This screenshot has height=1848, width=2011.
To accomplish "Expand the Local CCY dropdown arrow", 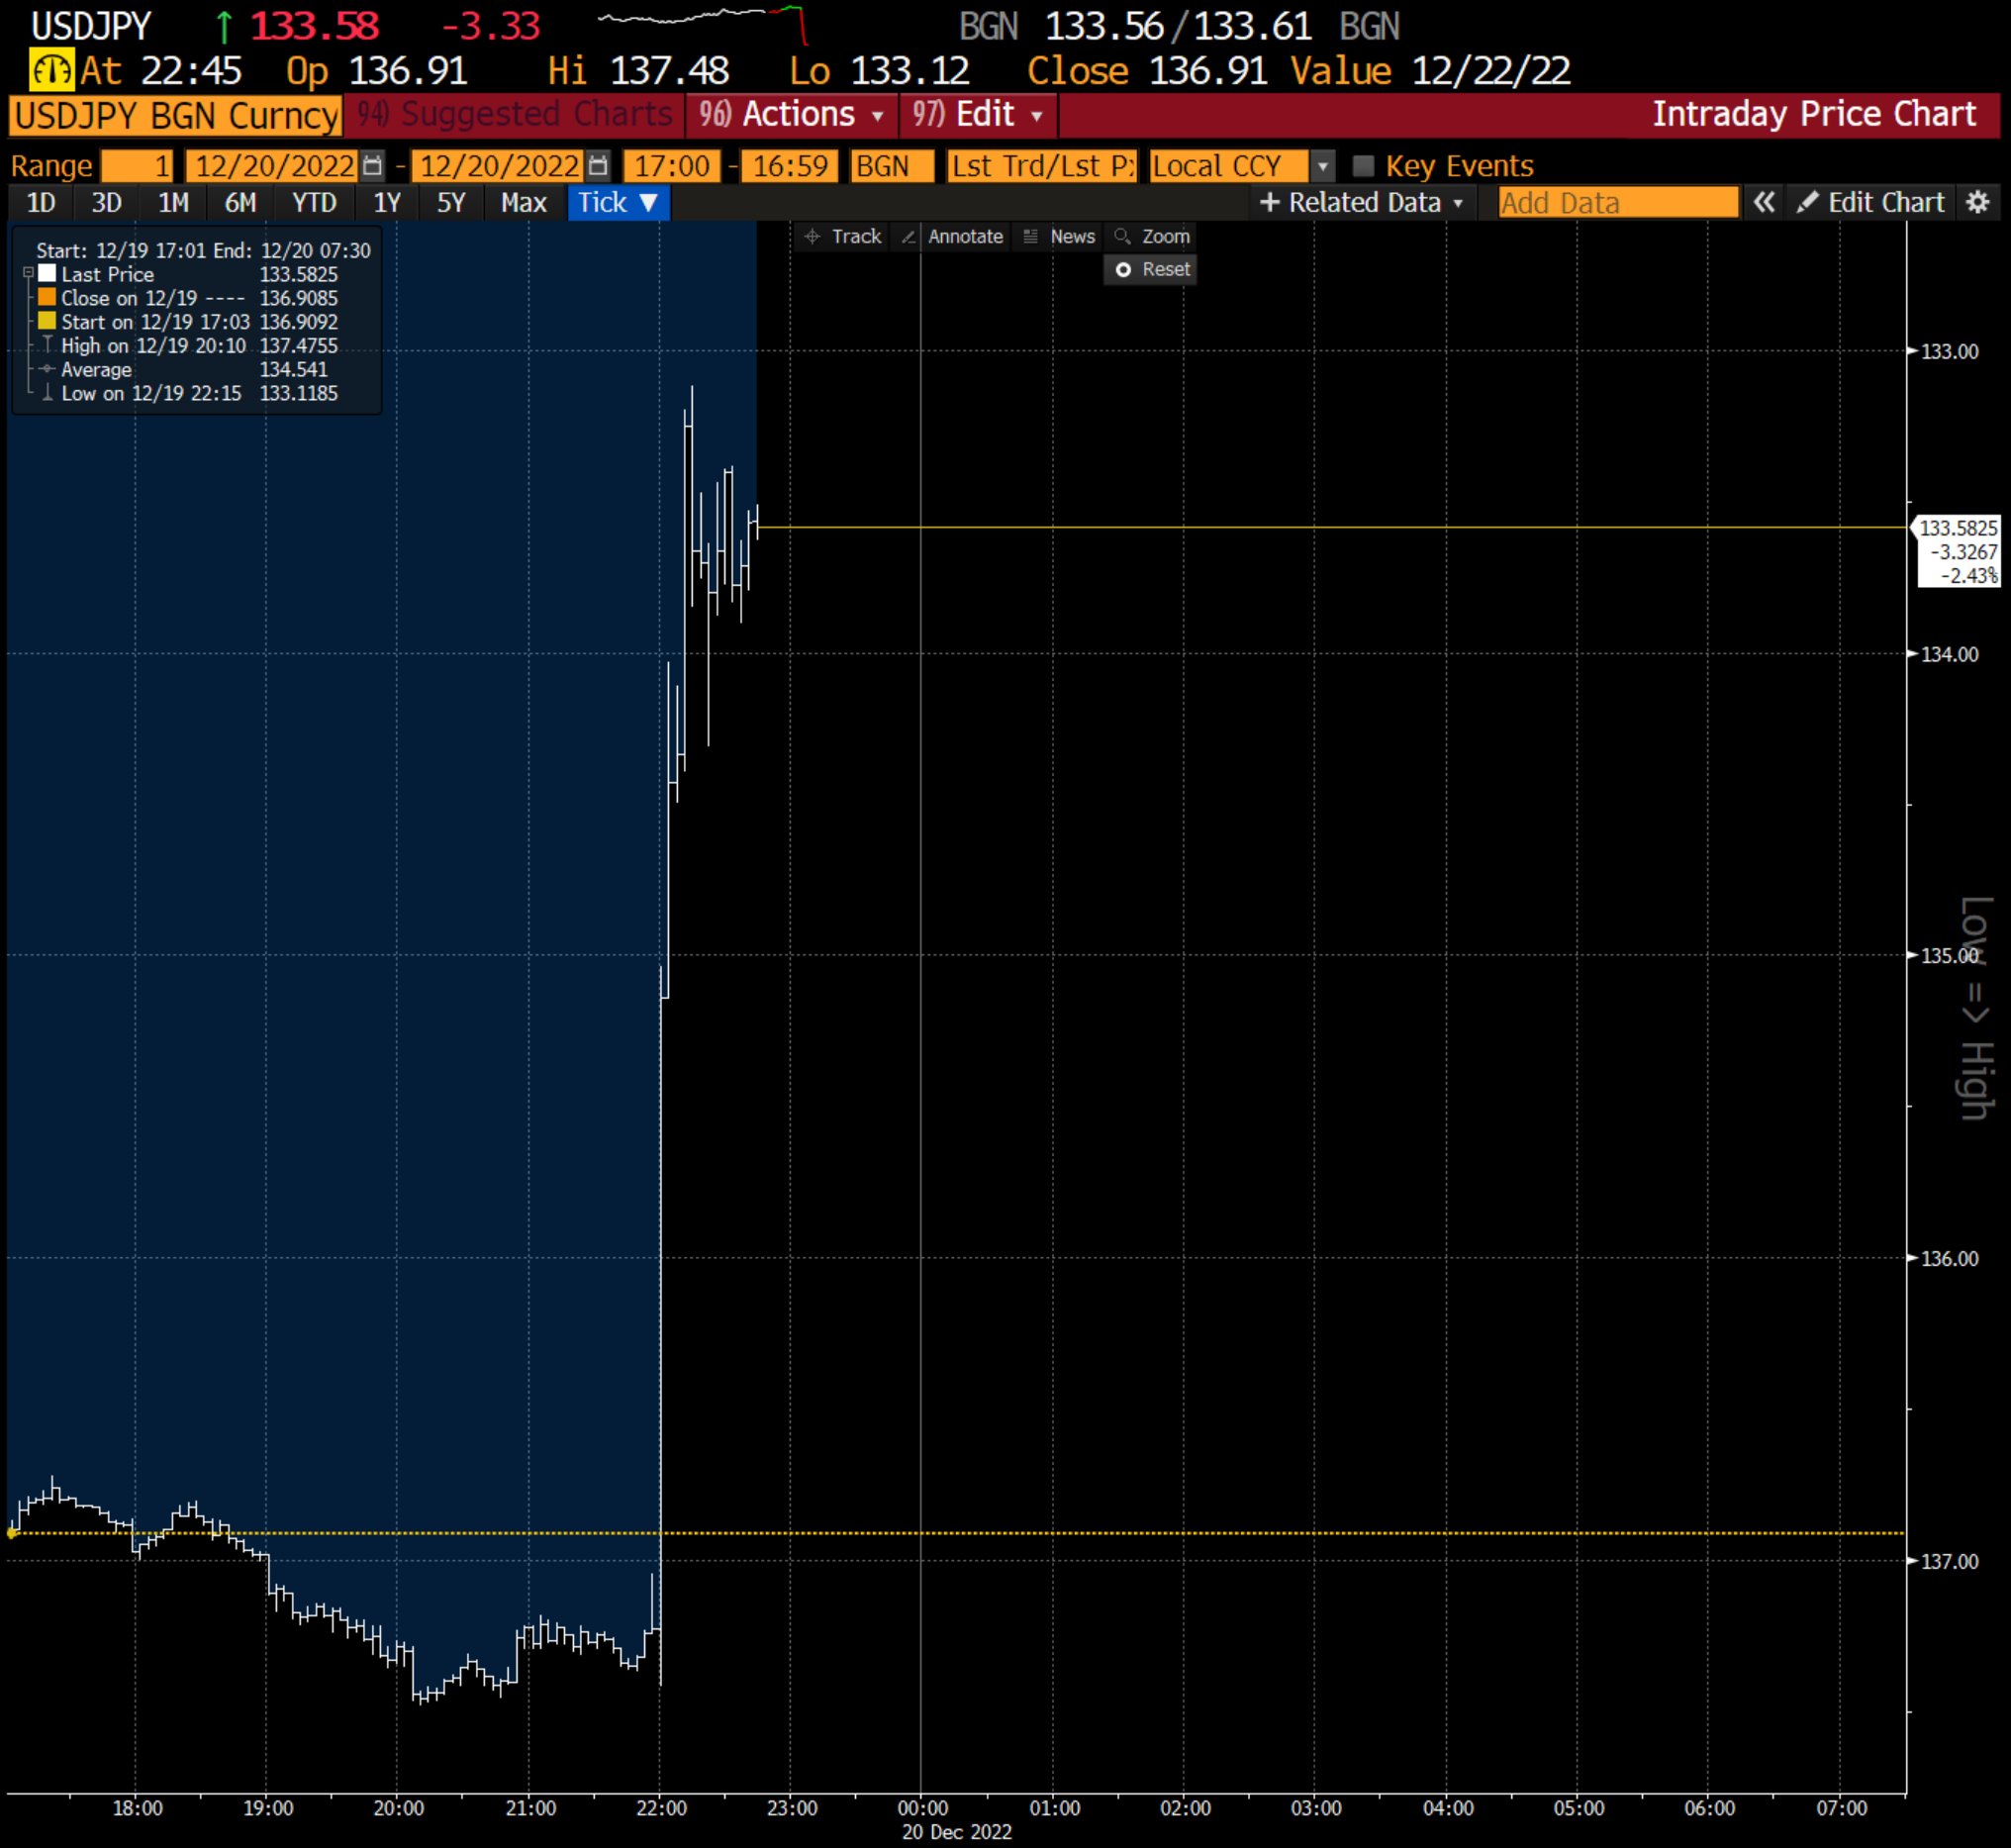I will click(1322, 165).
